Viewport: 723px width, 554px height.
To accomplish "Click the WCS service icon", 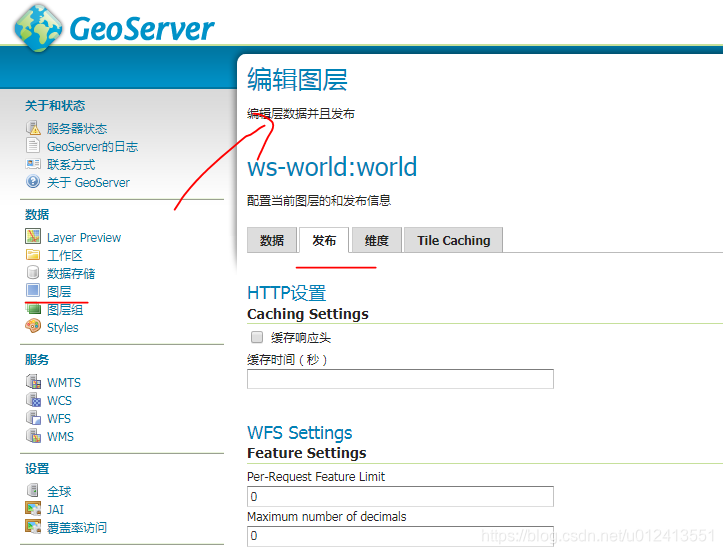I will pos(33,399).
